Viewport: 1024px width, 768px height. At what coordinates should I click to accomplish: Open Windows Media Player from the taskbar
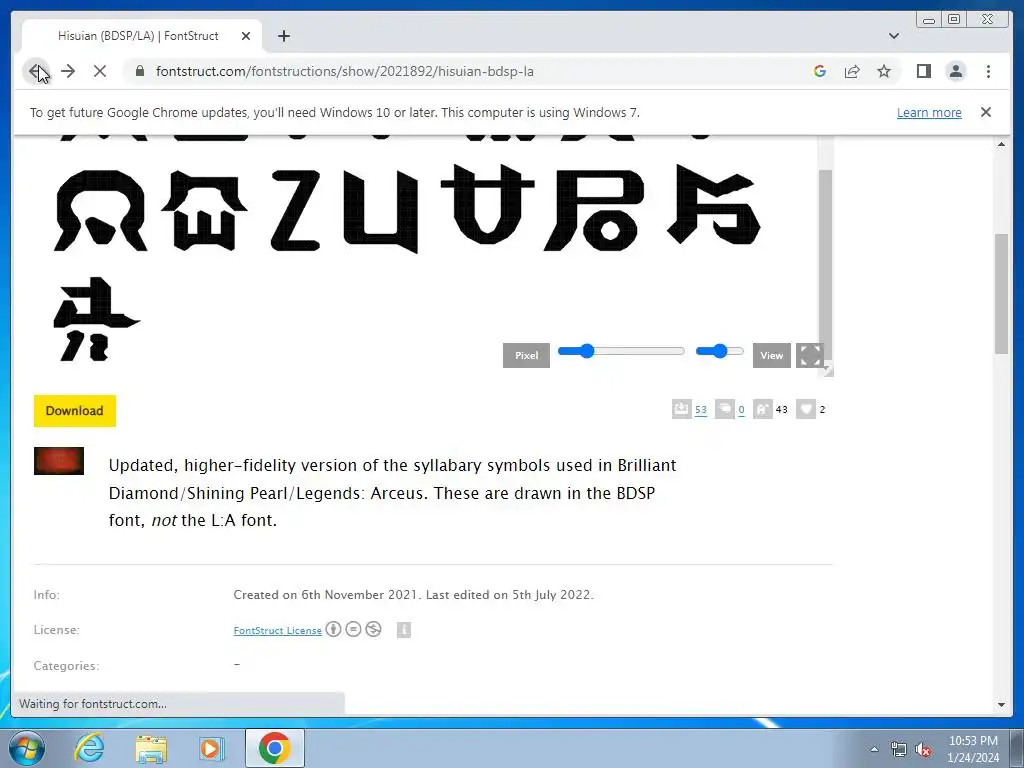[211, 748]
